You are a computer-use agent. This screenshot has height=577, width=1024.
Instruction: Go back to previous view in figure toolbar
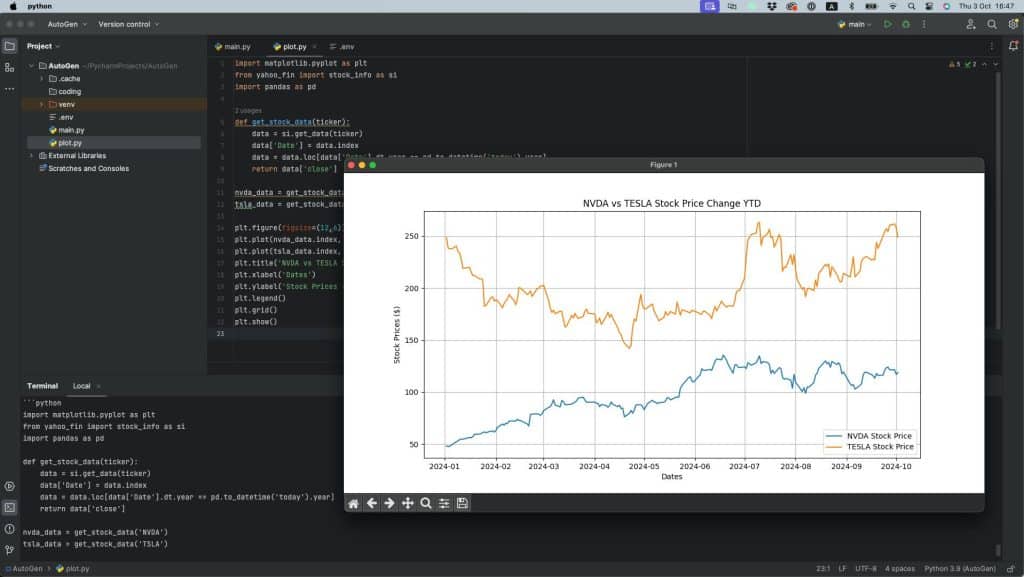[371, 503]
